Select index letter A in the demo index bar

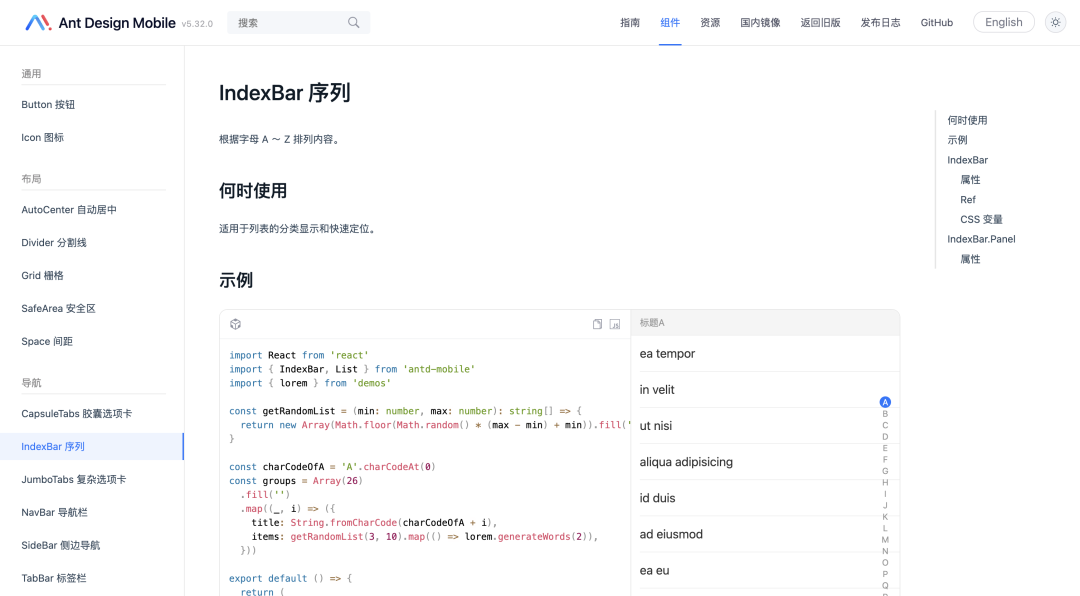885,402
